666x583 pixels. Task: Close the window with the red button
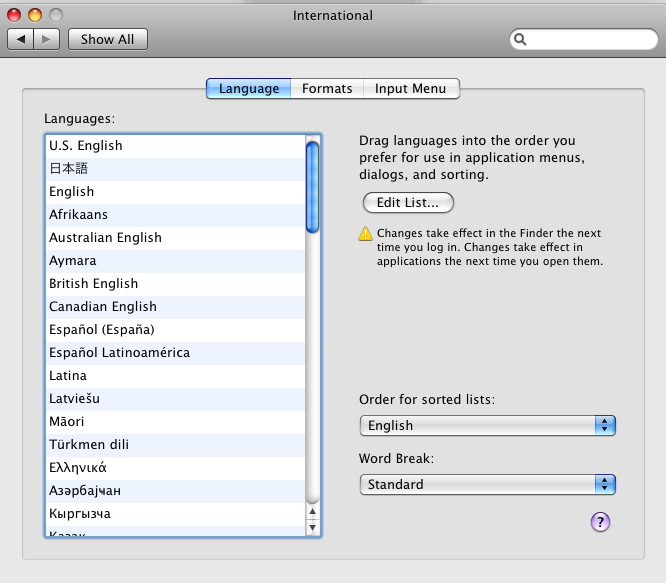point(14,15)
